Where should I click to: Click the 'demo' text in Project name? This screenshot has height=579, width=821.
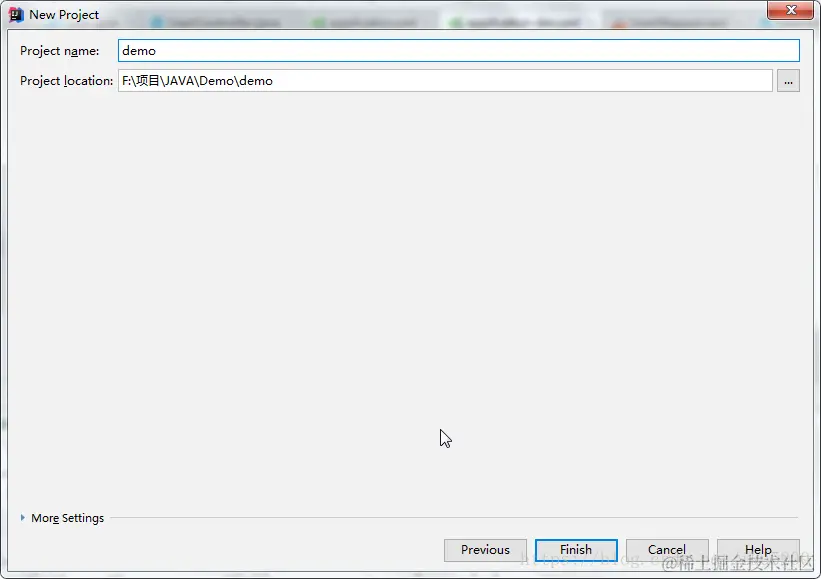(139, 51)
